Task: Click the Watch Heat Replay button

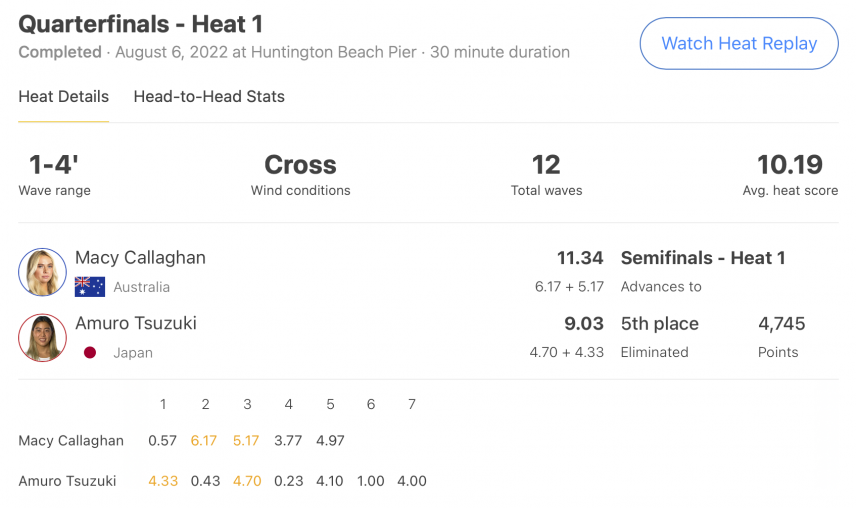Action: (739, 44)
